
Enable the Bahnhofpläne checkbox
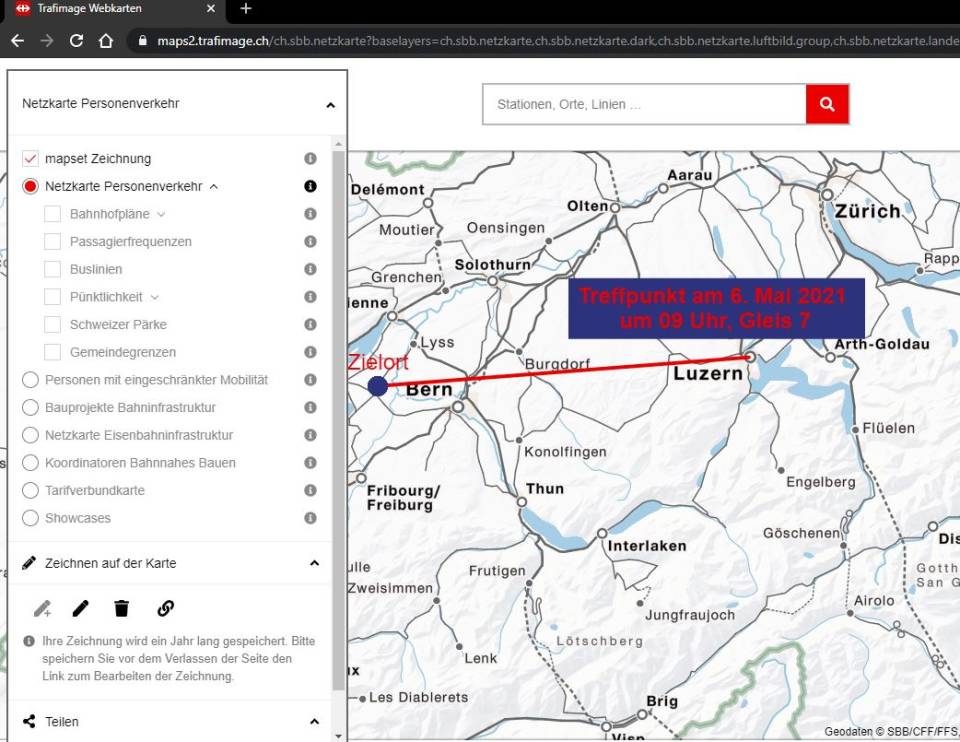click(x=53, y=214)
